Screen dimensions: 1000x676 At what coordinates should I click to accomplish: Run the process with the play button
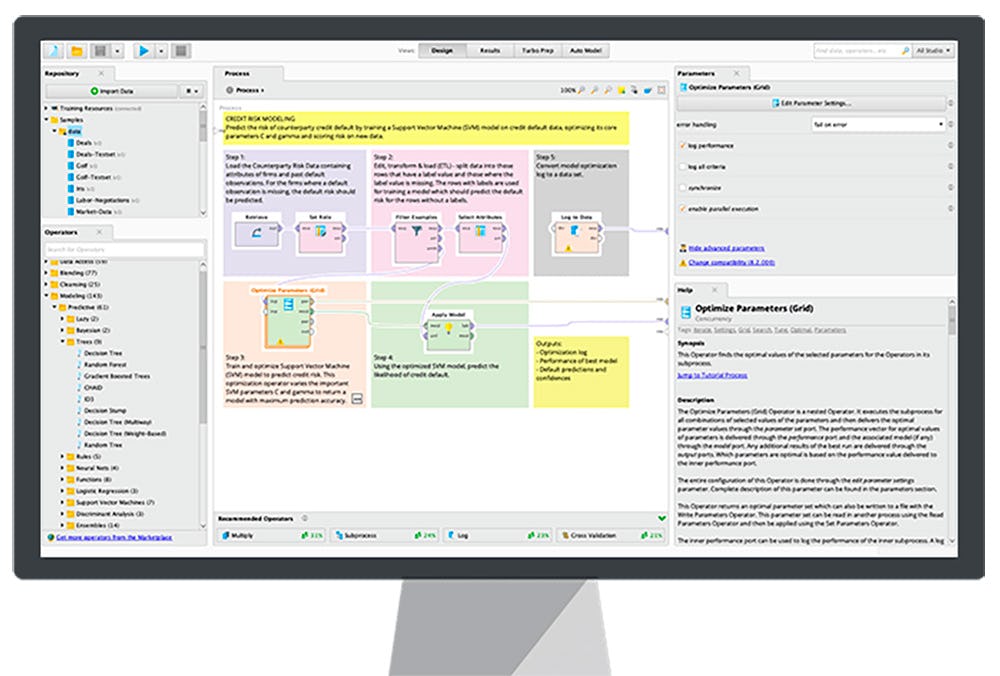tap(145, 50)
